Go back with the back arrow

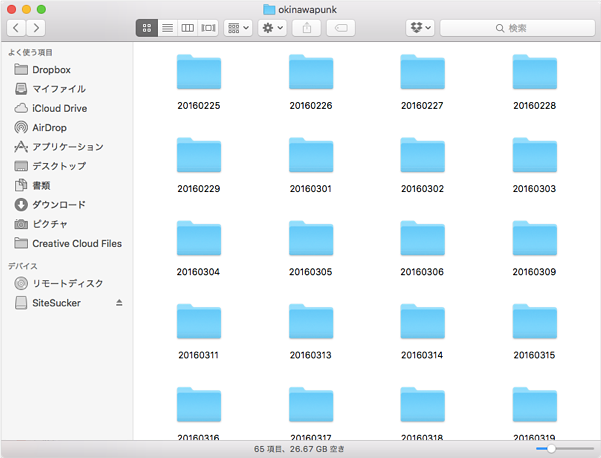click(x=16, y=28)
